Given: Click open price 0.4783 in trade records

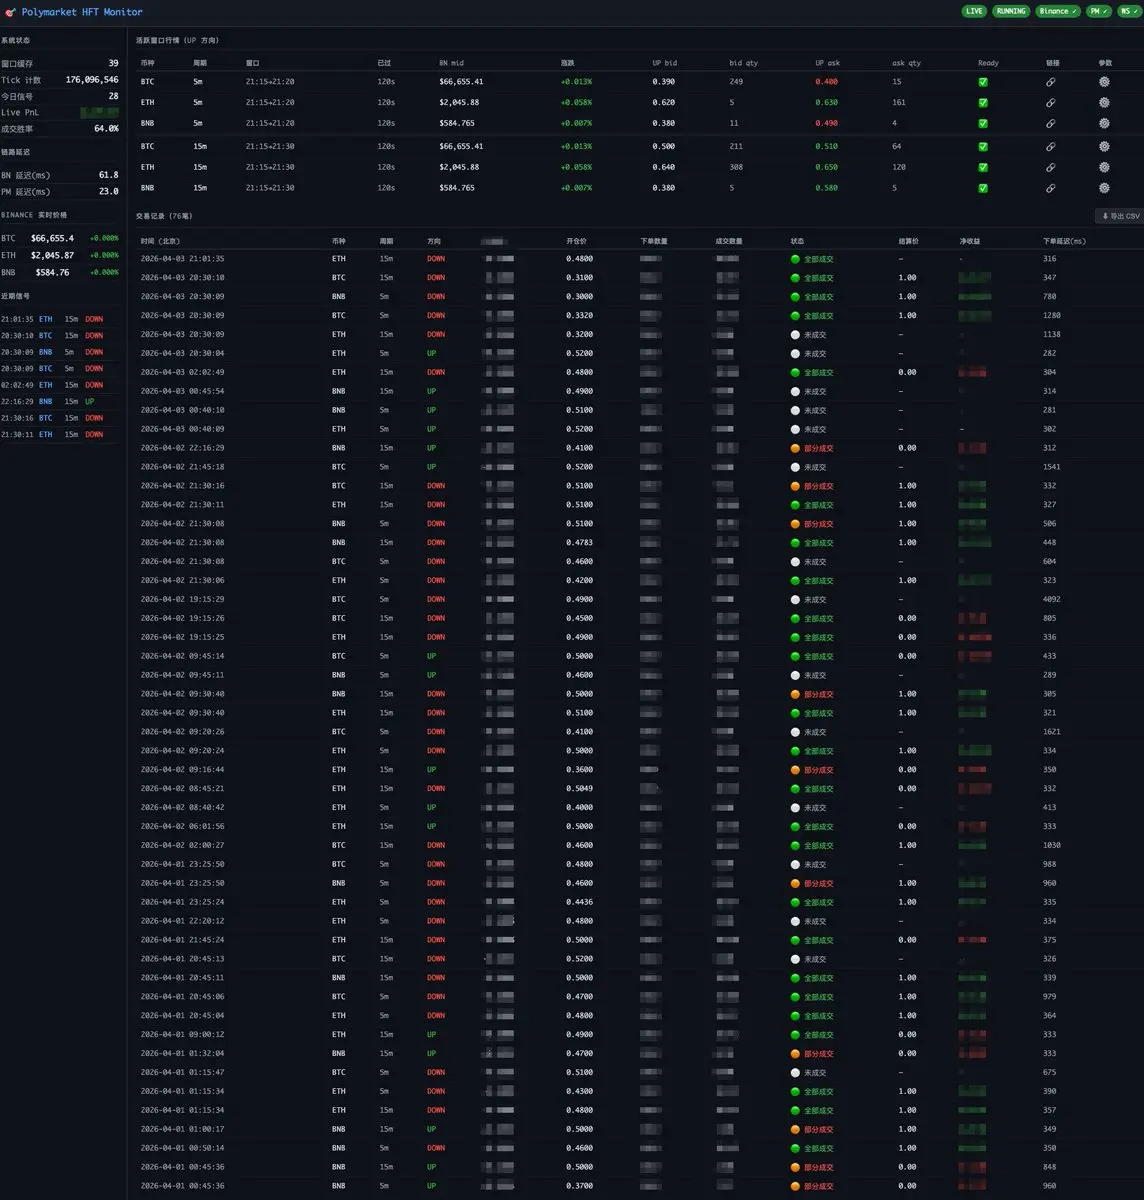Looking at the screenshot, I should pos(579,543).
